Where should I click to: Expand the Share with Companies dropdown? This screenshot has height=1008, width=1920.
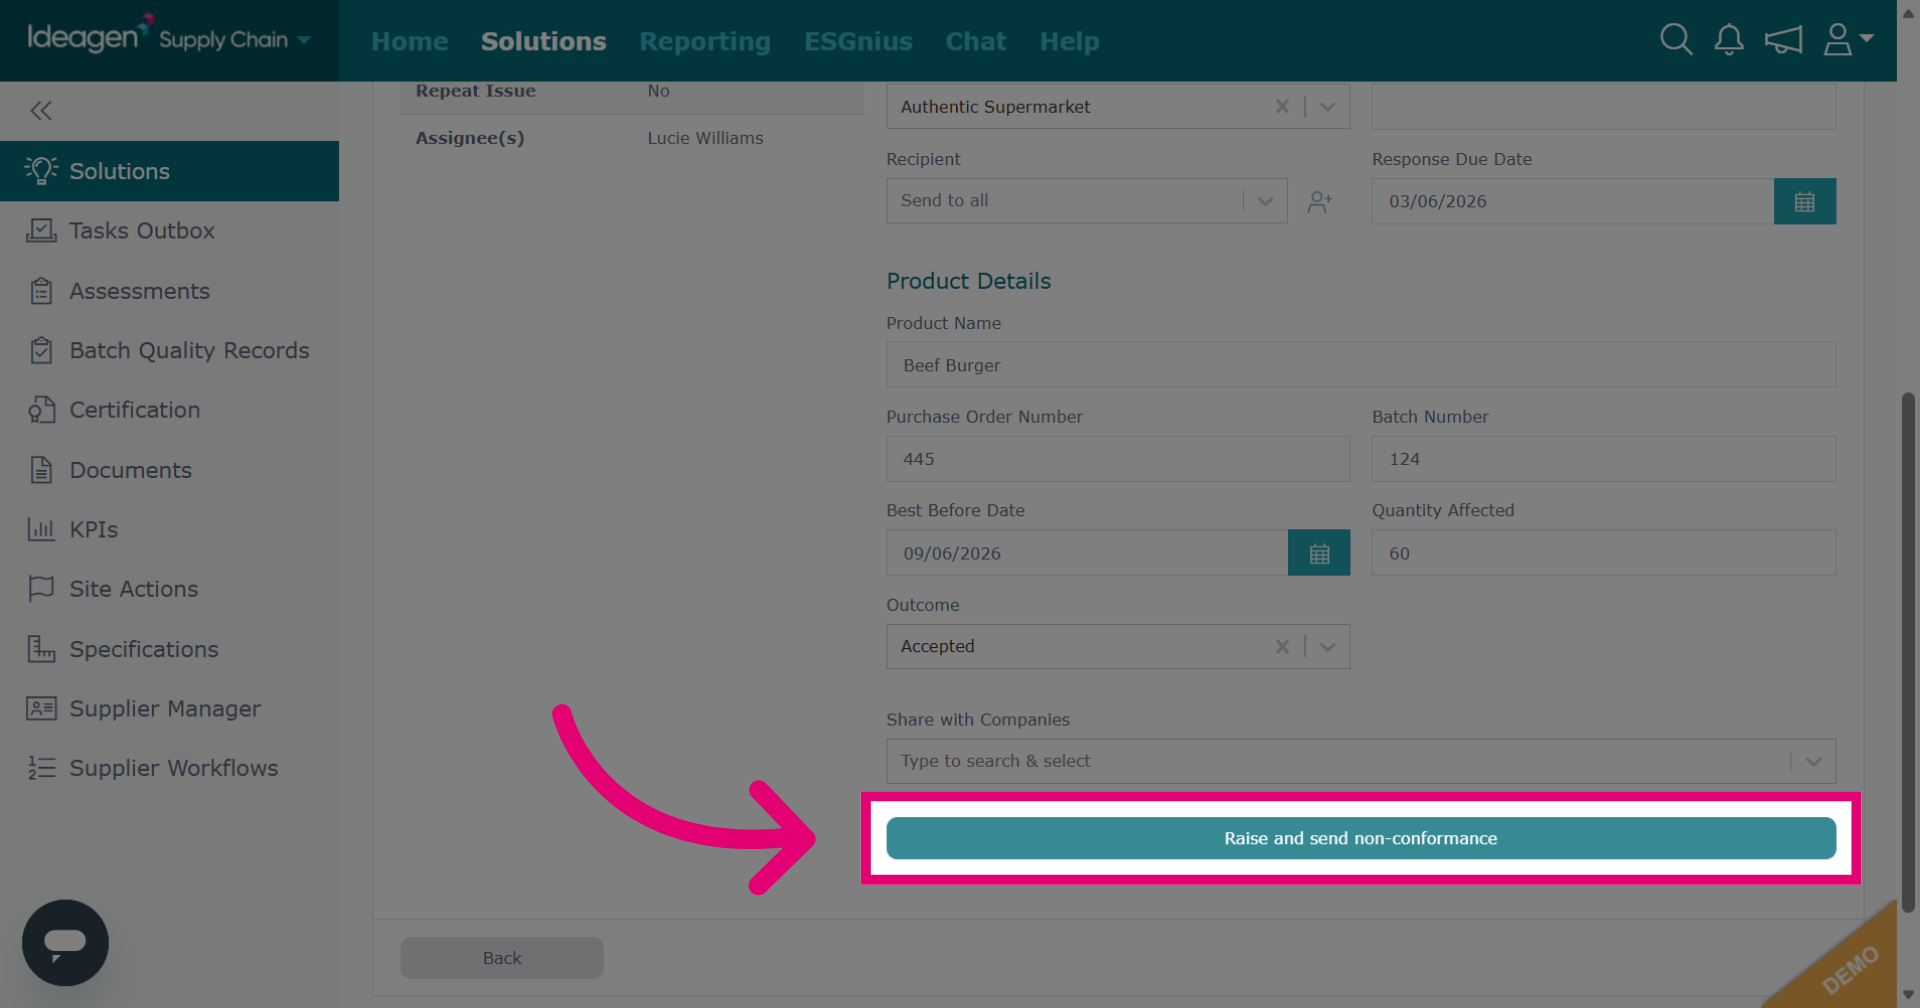tap(1813, 761)
